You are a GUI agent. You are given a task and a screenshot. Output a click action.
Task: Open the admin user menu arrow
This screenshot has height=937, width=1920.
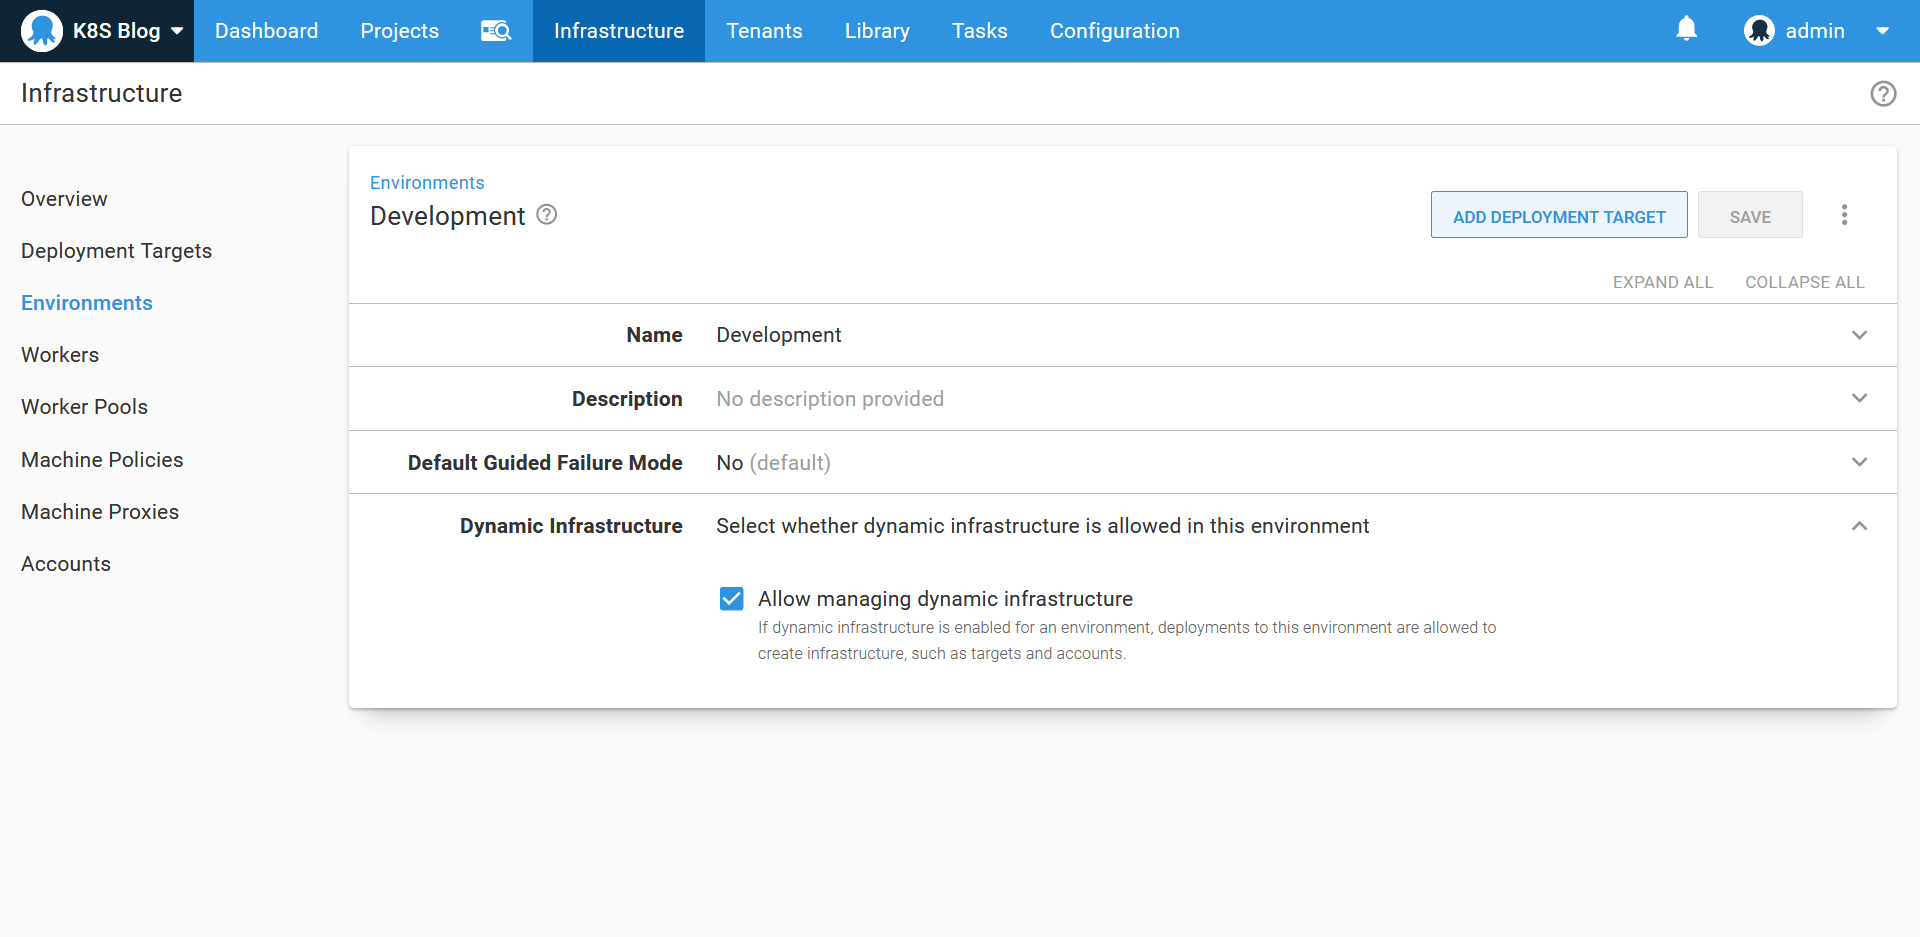(1882, 31)
